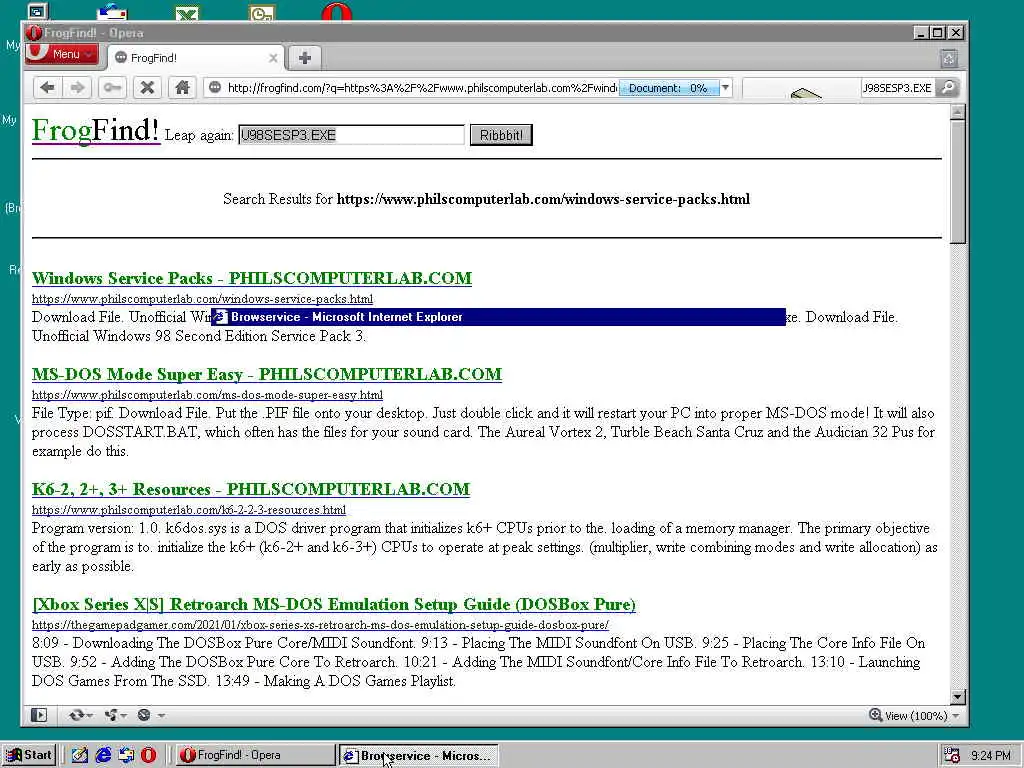
Task: Click the vertical scrollbar down arrow
Action: pyautogui.click(x=957, y=697)
